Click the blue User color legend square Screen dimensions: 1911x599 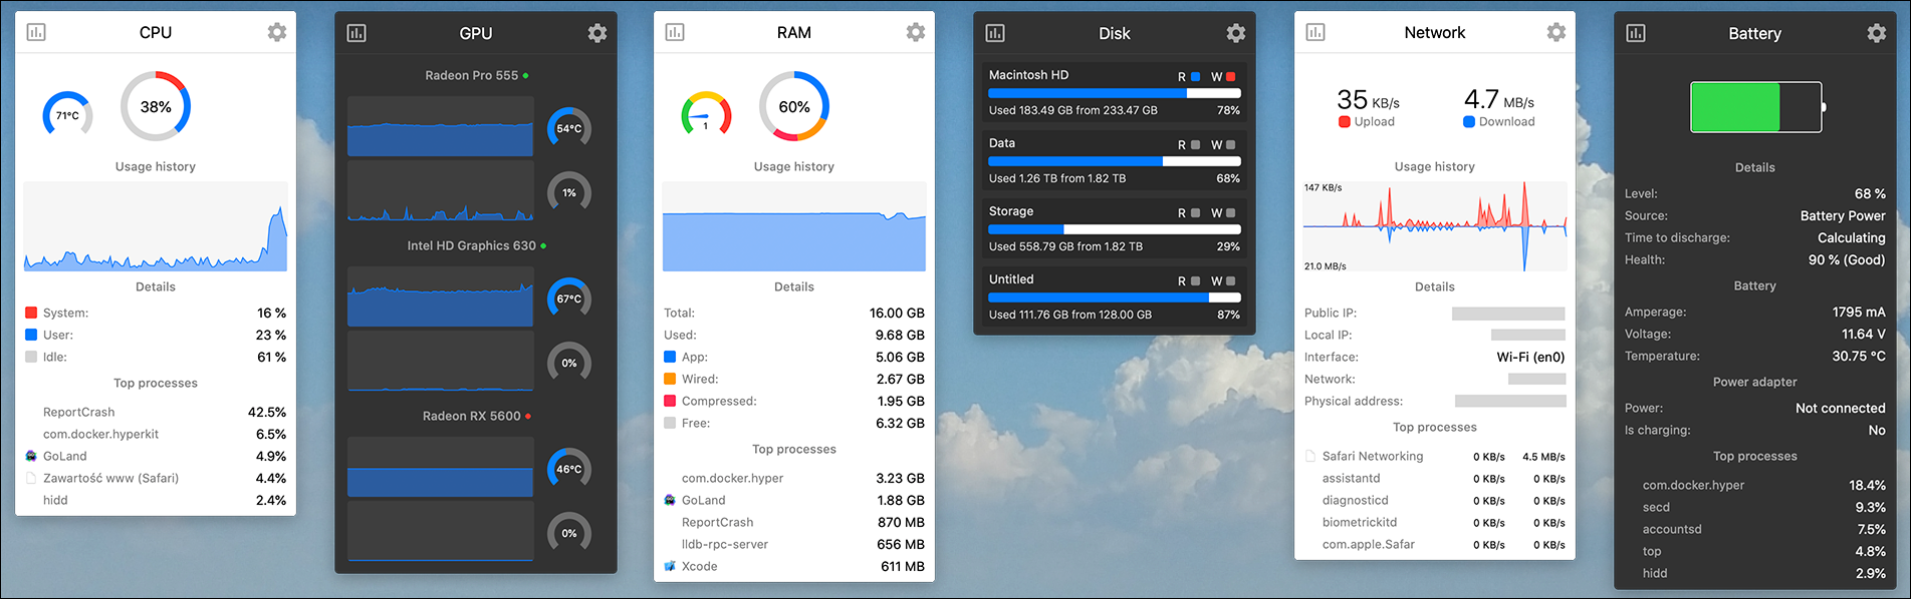pos(31,335)
